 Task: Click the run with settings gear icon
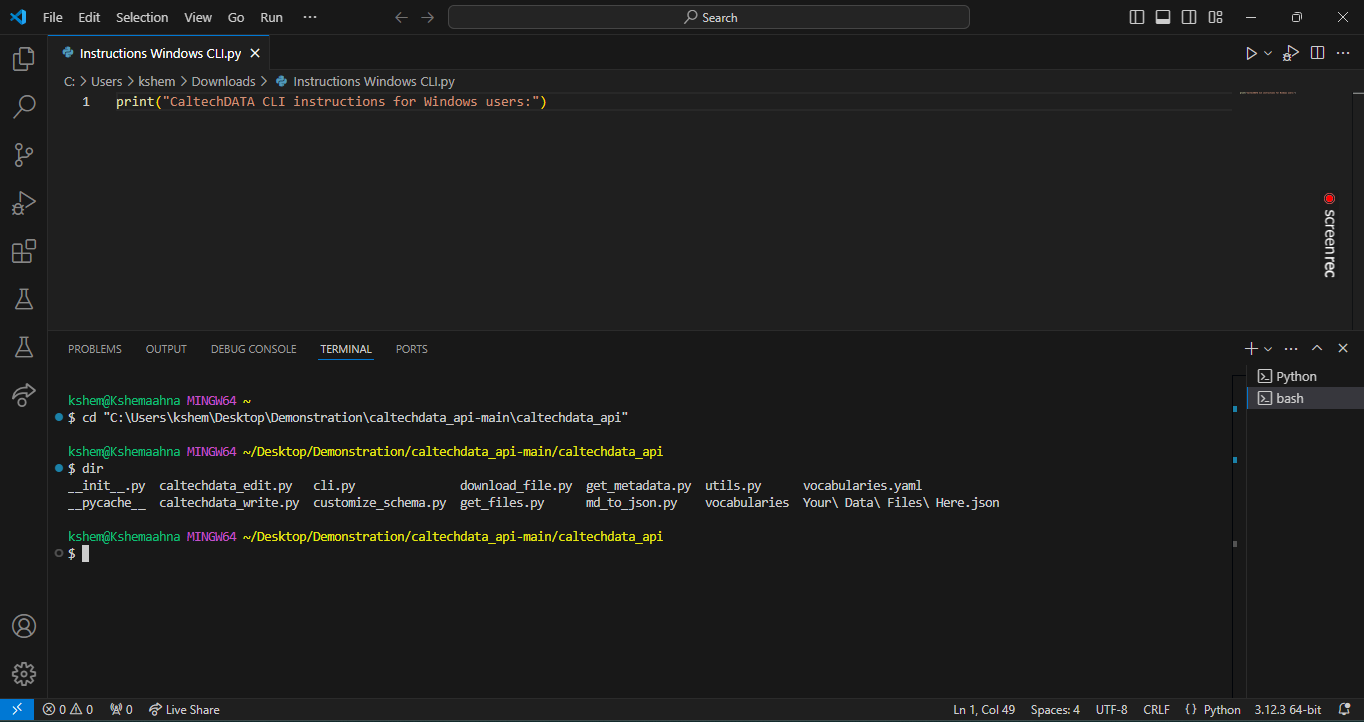[1291, 53]
